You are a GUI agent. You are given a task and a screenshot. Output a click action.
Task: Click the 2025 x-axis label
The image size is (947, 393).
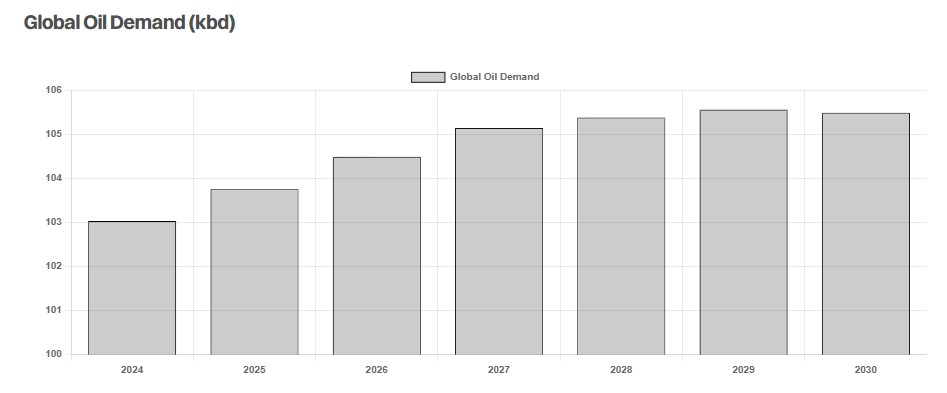point(254,370)
